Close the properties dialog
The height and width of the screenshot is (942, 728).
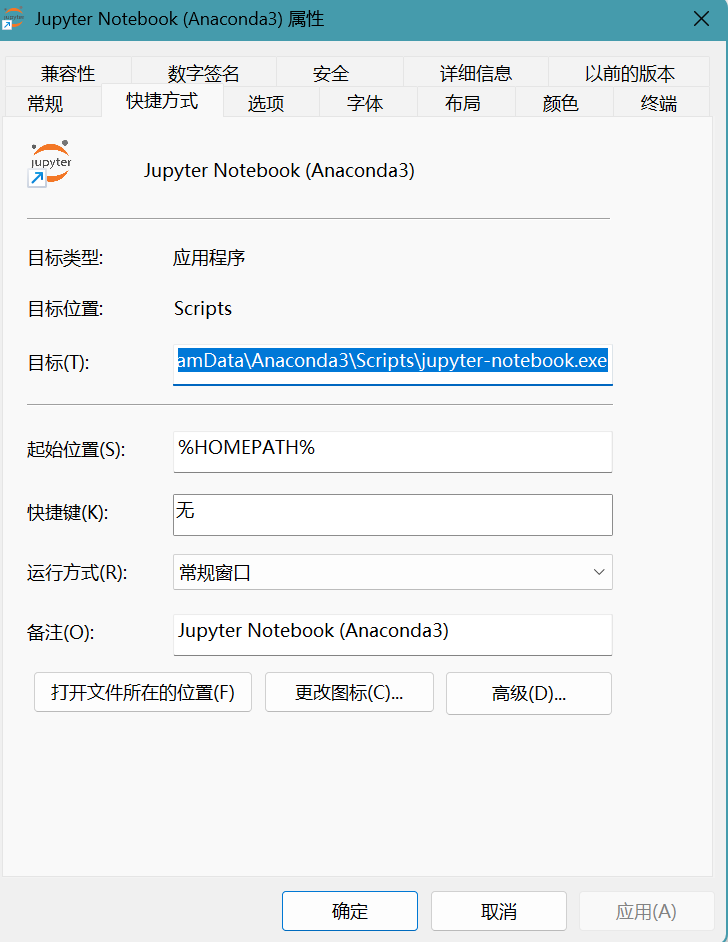pyautogui.click(x=701, y=19)
